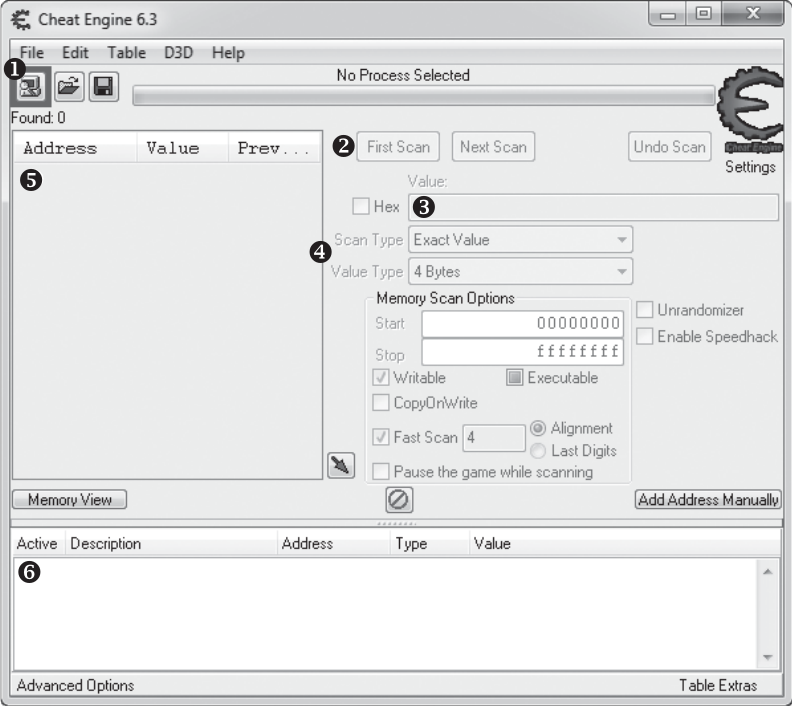Click Add Address Manually
792x706 pixels.
pyautogui.click(x=708, y=499)
